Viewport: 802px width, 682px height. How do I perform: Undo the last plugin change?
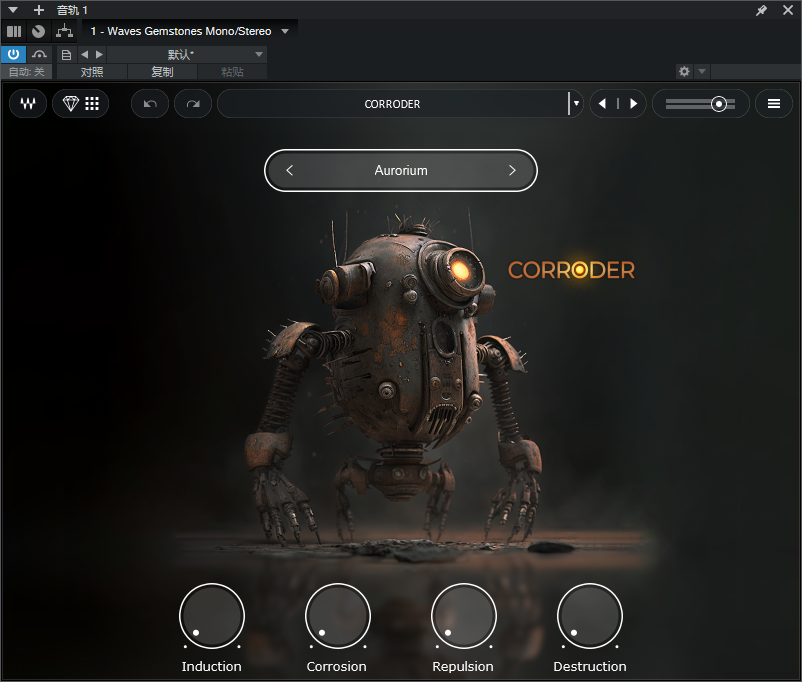(150, 104)
